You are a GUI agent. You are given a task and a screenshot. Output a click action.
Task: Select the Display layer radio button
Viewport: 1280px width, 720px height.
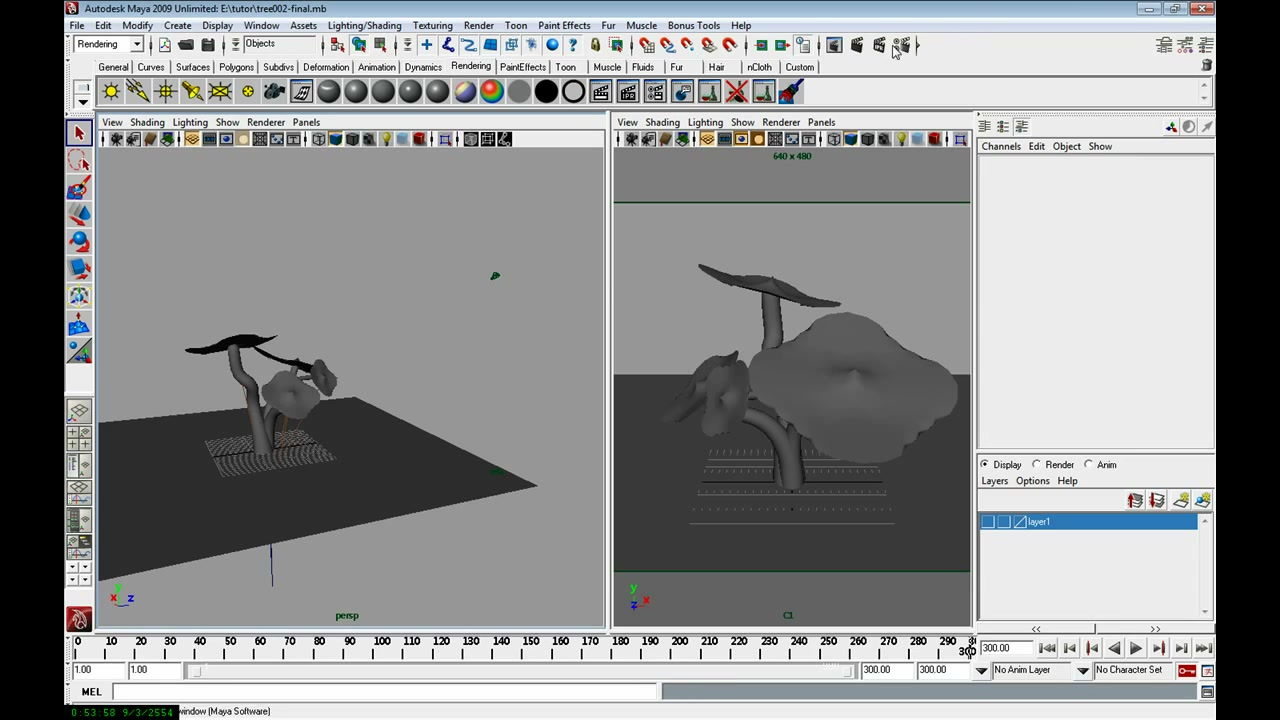click(x=985, y=464)
